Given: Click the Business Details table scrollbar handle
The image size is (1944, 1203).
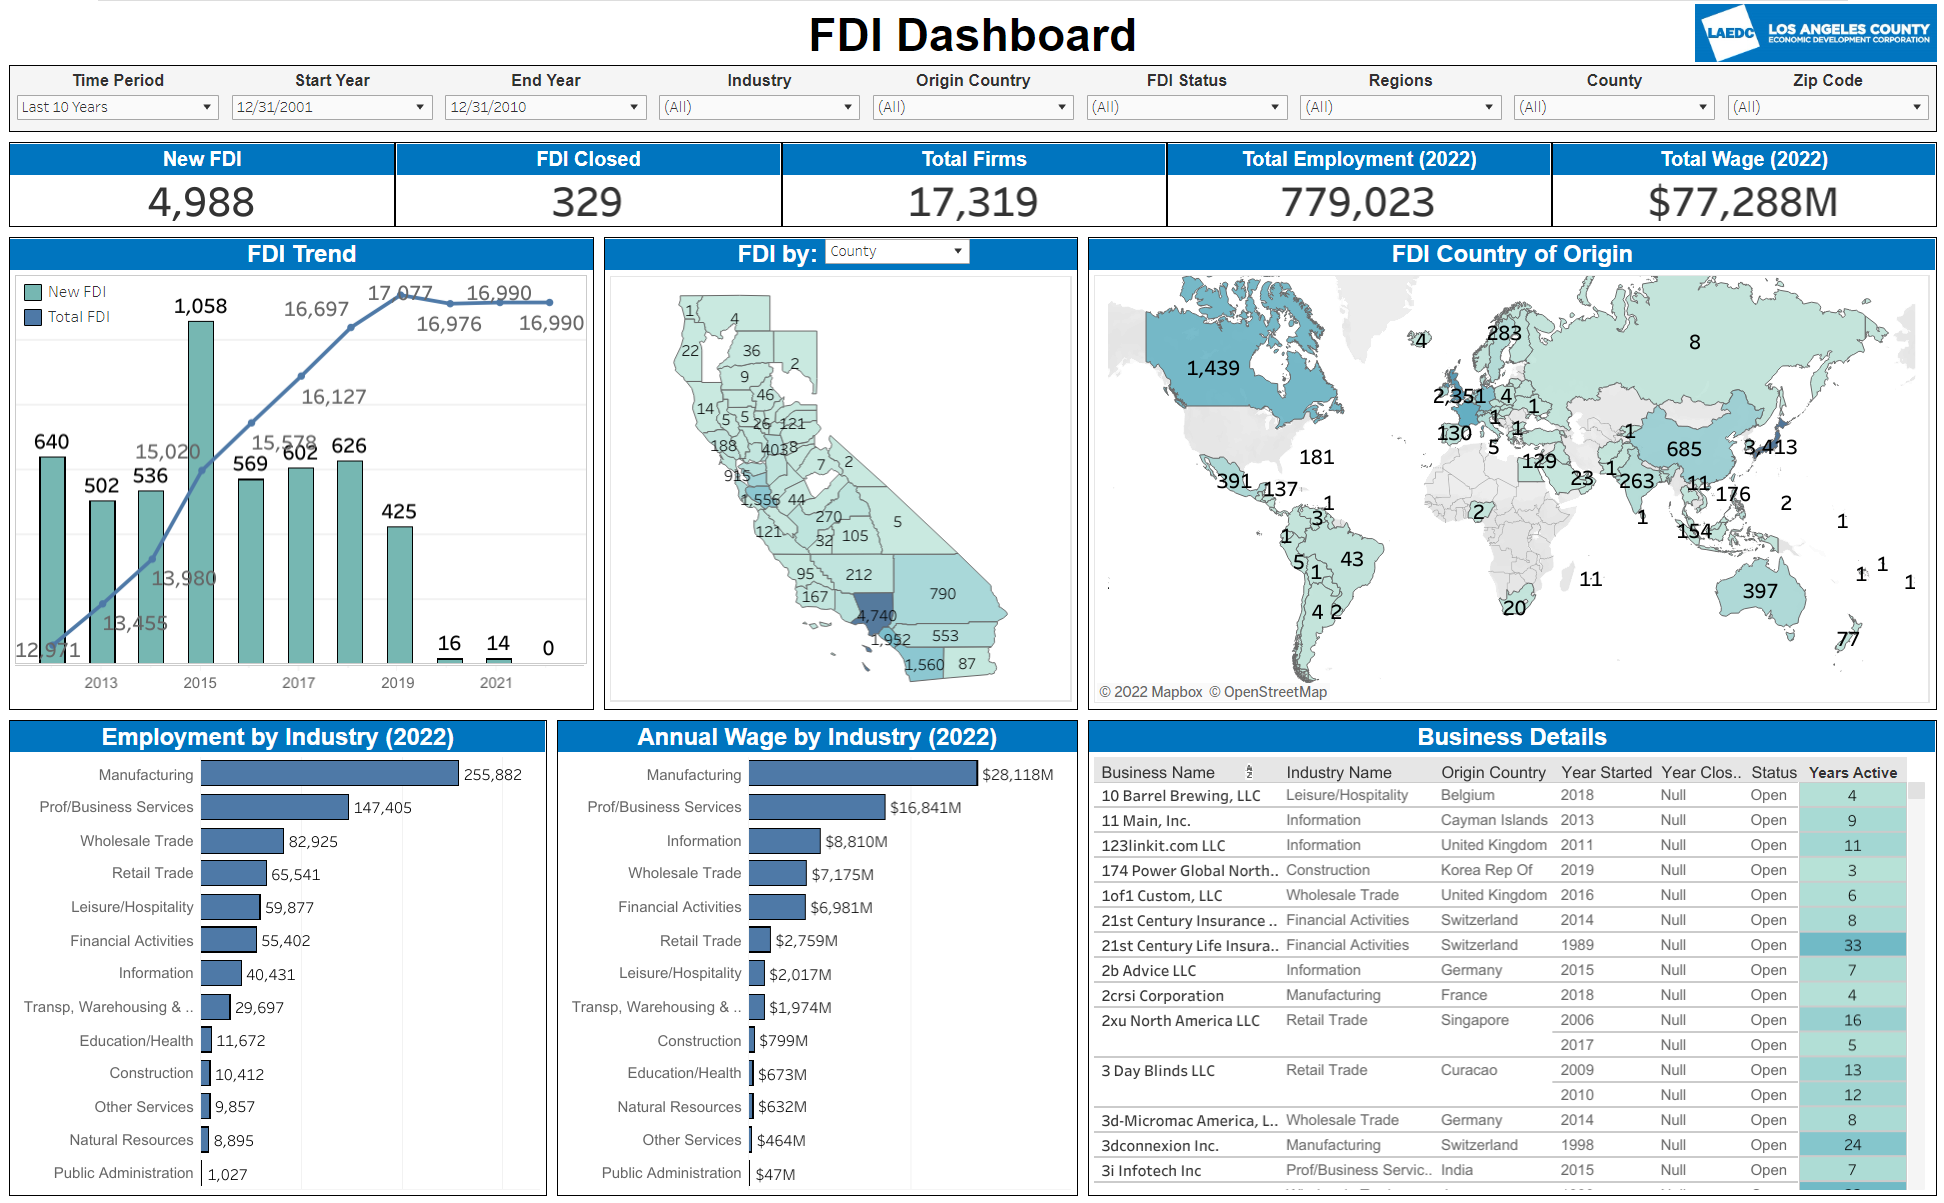Looking at the screenshot, I should (1916, 791).
